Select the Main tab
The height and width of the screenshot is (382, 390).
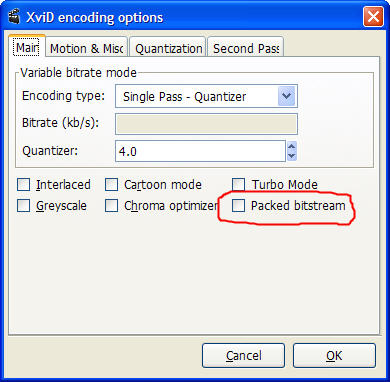point(27,47)
